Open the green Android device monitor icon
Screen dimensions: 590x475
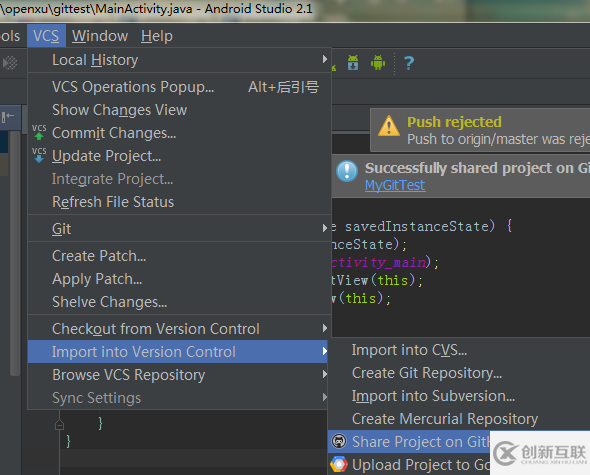tap(378, 62)
